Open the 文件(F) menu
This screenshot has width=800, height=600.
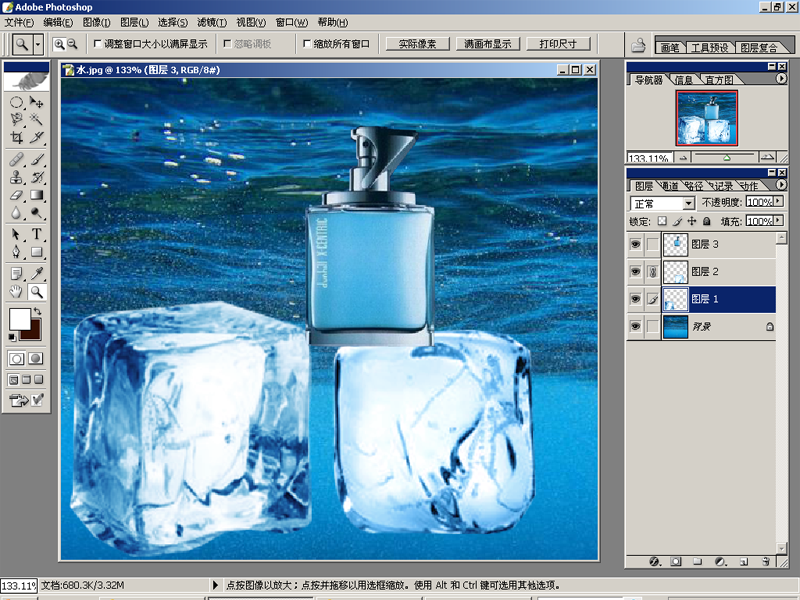pos(19,22)
